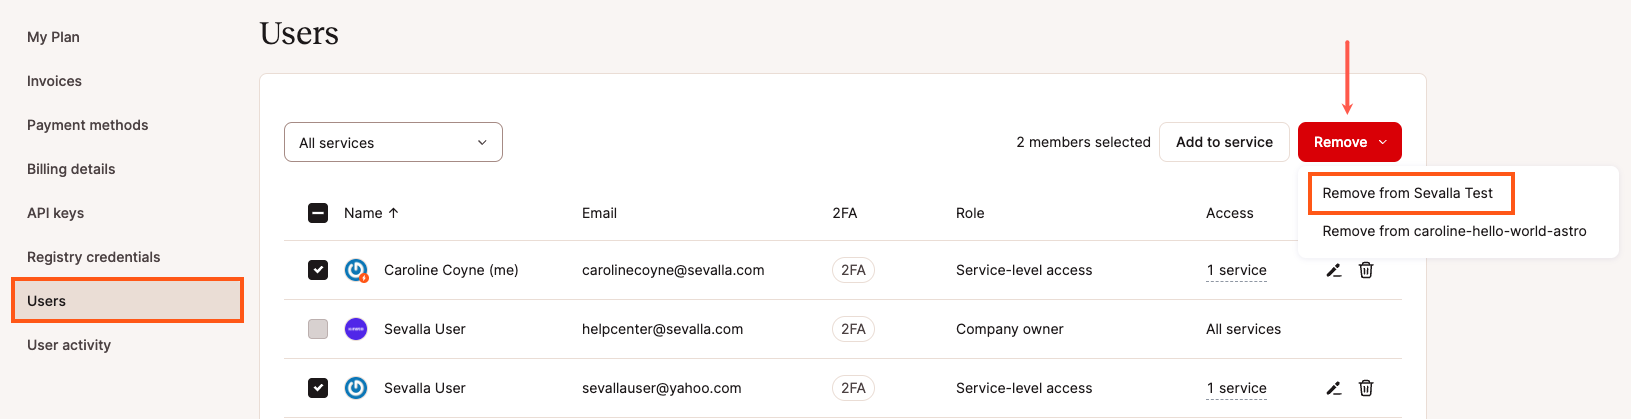Screen dimensions: 1631x419
Task: Uncheck the Caroline Coyne row checkbox
Action: pos(318,270)
